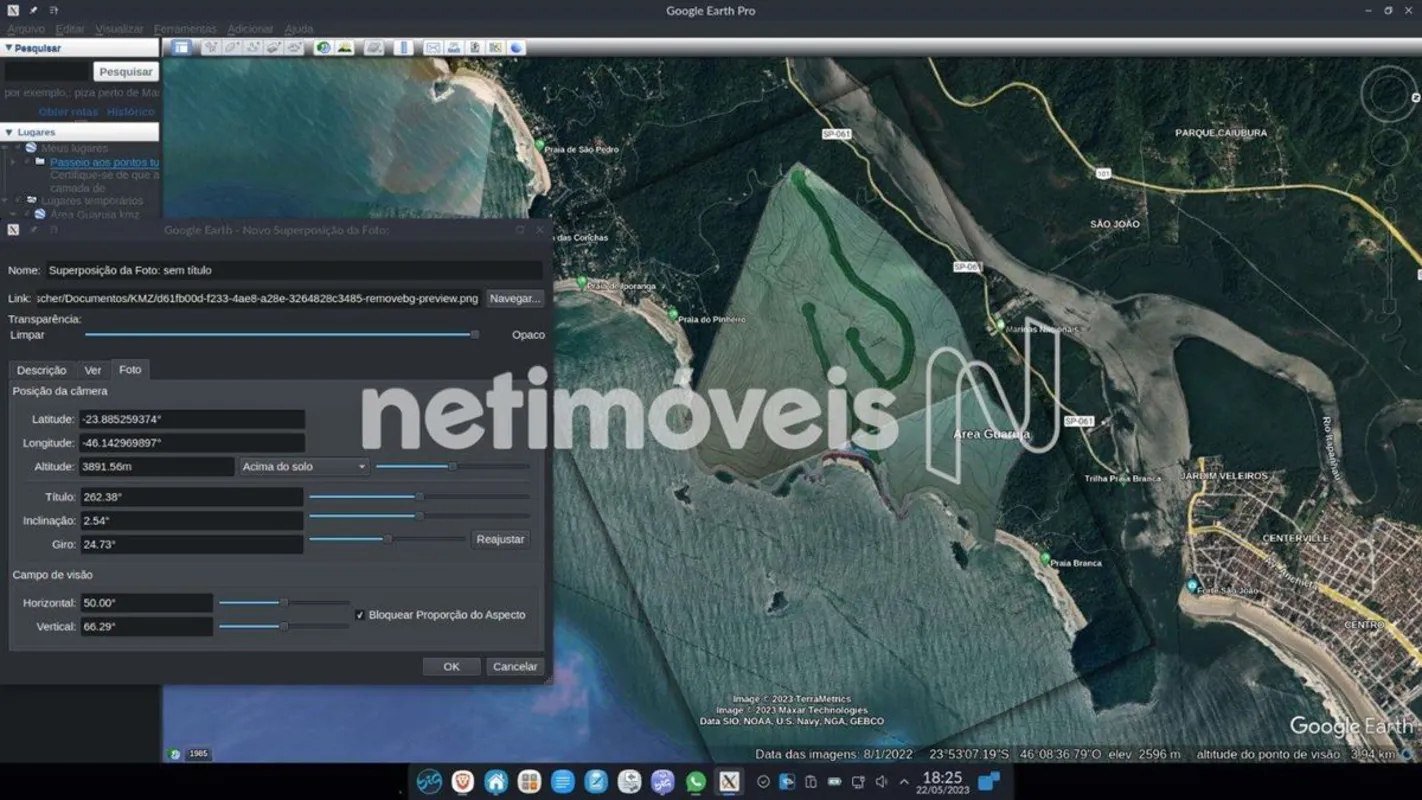Click the print toolbar icon

pyautogui.click(x=454, y=47)
